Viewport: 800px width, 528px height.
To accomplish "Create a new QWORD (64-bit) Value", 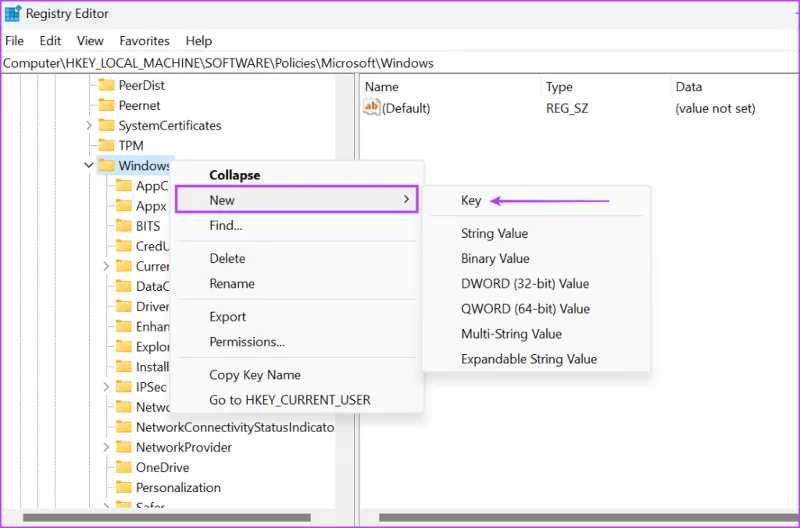I will 536,309.
